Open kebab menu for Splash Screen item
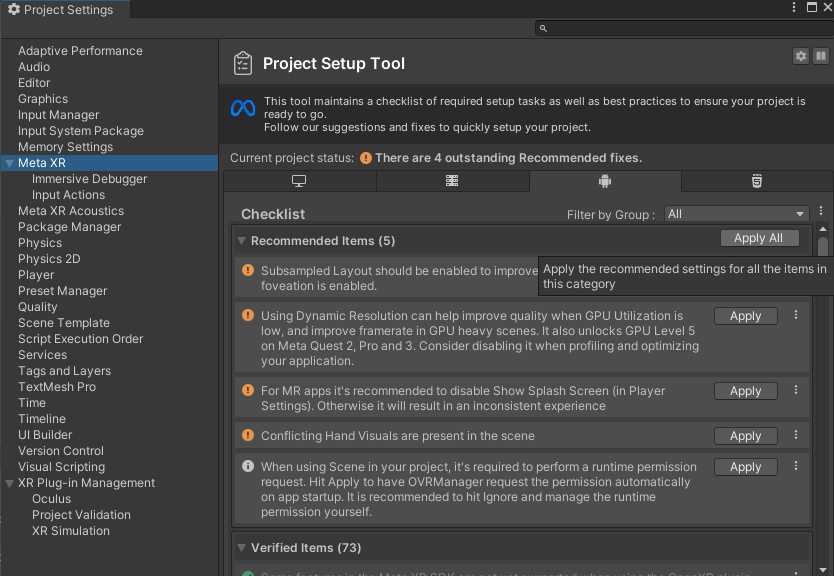Viewport: 834px width, 576px height. tap(796, 390)
